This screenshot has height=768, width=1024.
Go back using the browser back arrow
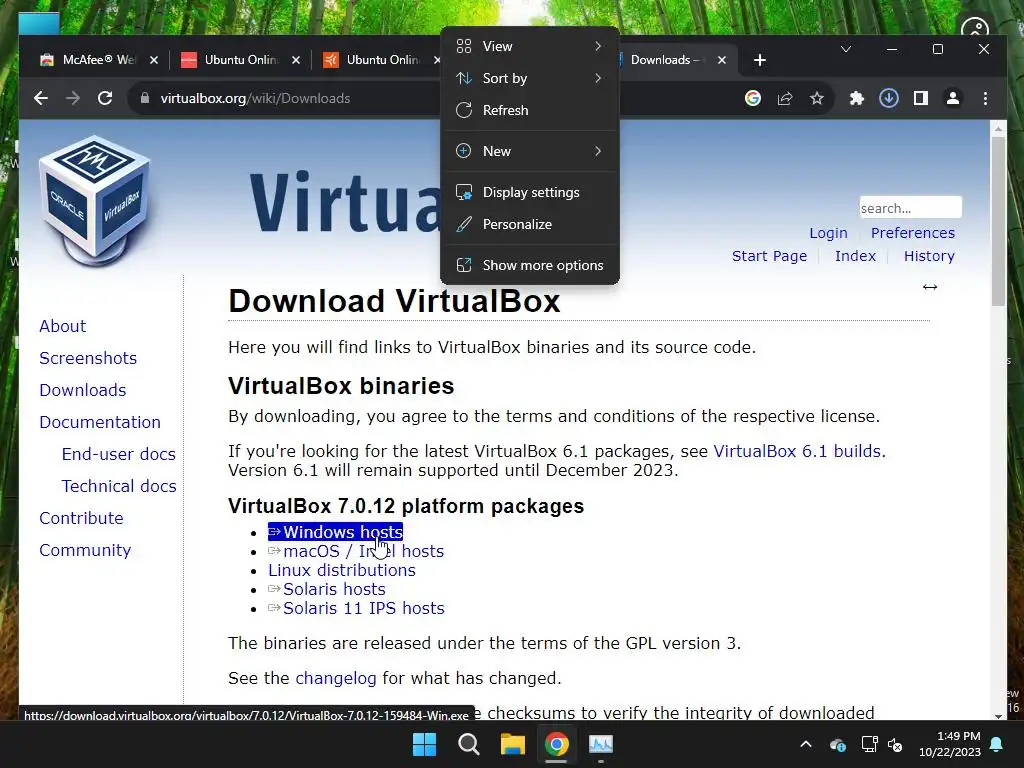pos(40,99)
